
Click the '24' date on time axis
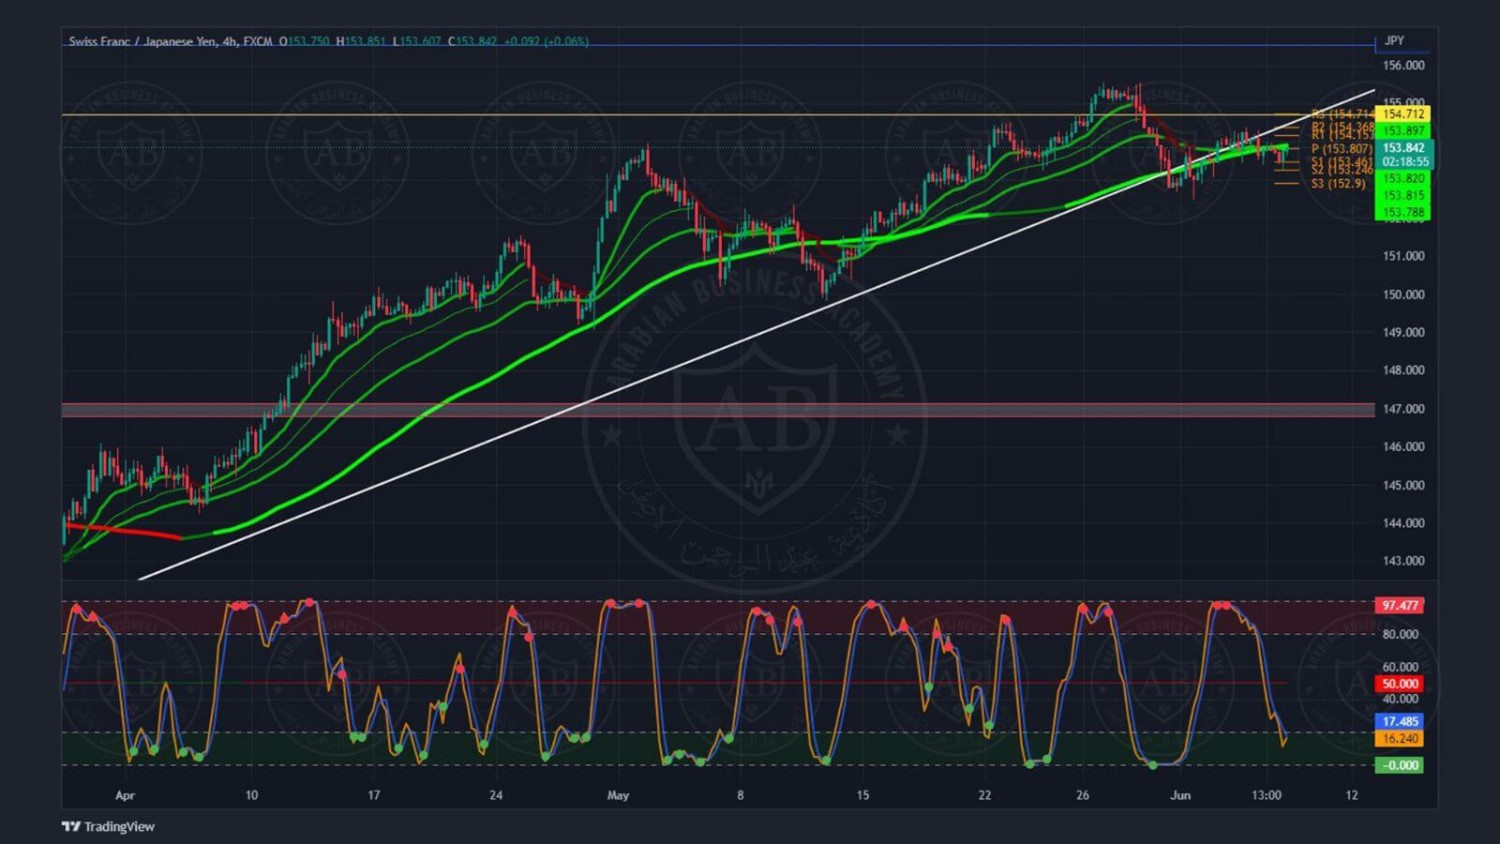tap(496, 796)
